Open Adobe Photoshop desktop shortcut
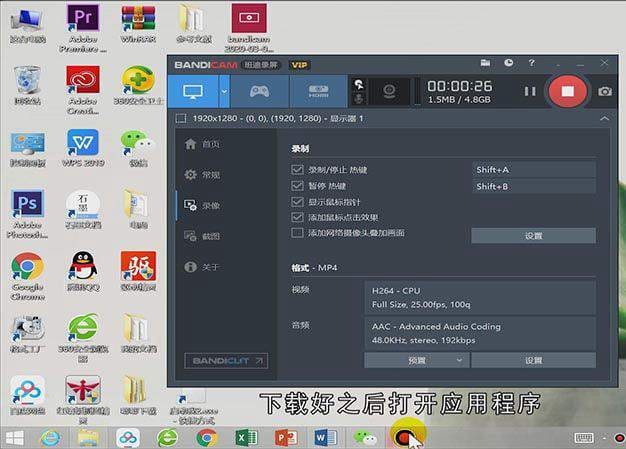Image resolution: width=626 pixels, height=449 pixels. coord(27,214)
